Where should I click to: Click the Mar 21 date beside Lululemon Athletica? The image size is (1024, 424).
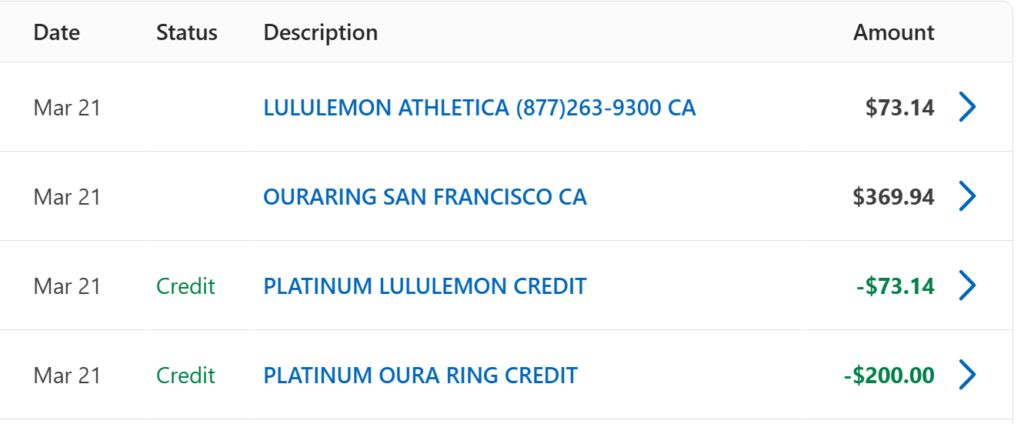pyautogui.click(x=67, y=108)
